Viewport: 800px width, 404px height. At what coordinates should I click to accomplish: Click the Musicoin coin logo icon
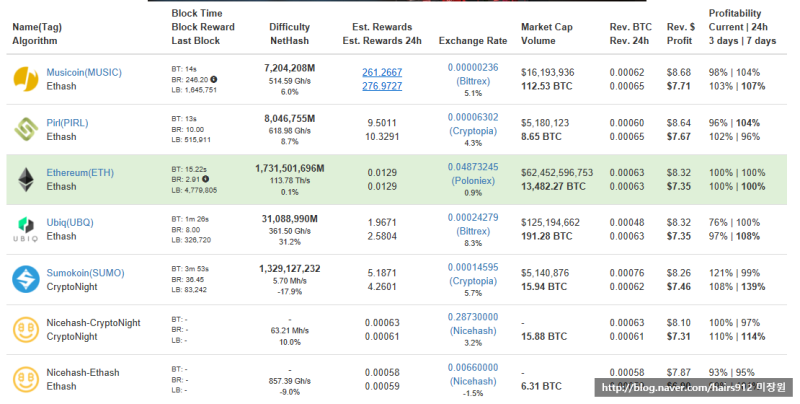pos(26,79)
